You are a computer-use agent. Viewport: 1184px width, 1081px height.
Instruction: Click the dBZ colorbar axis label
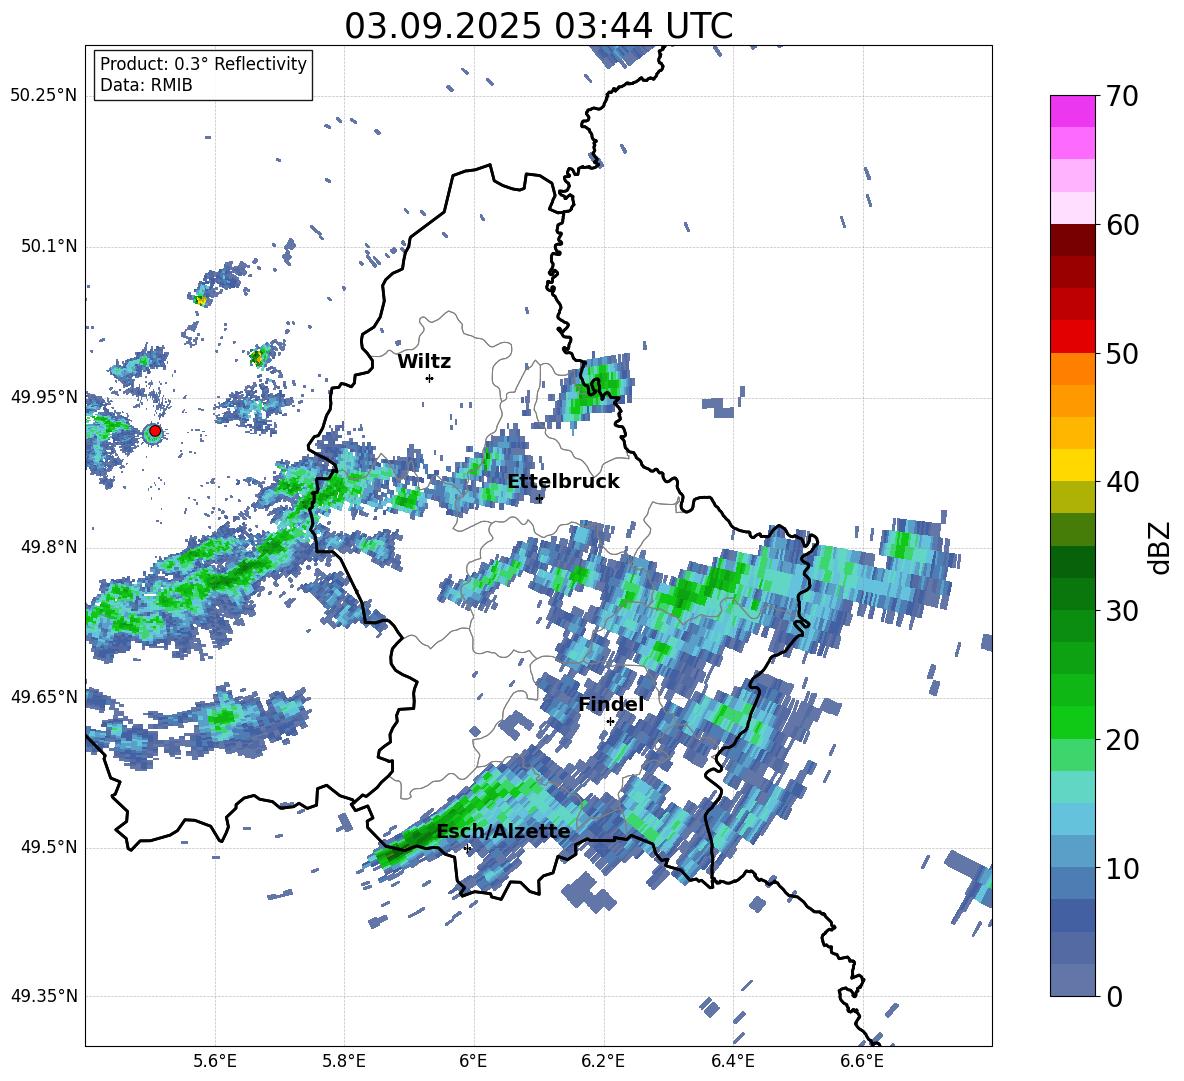click(1161, 547)
